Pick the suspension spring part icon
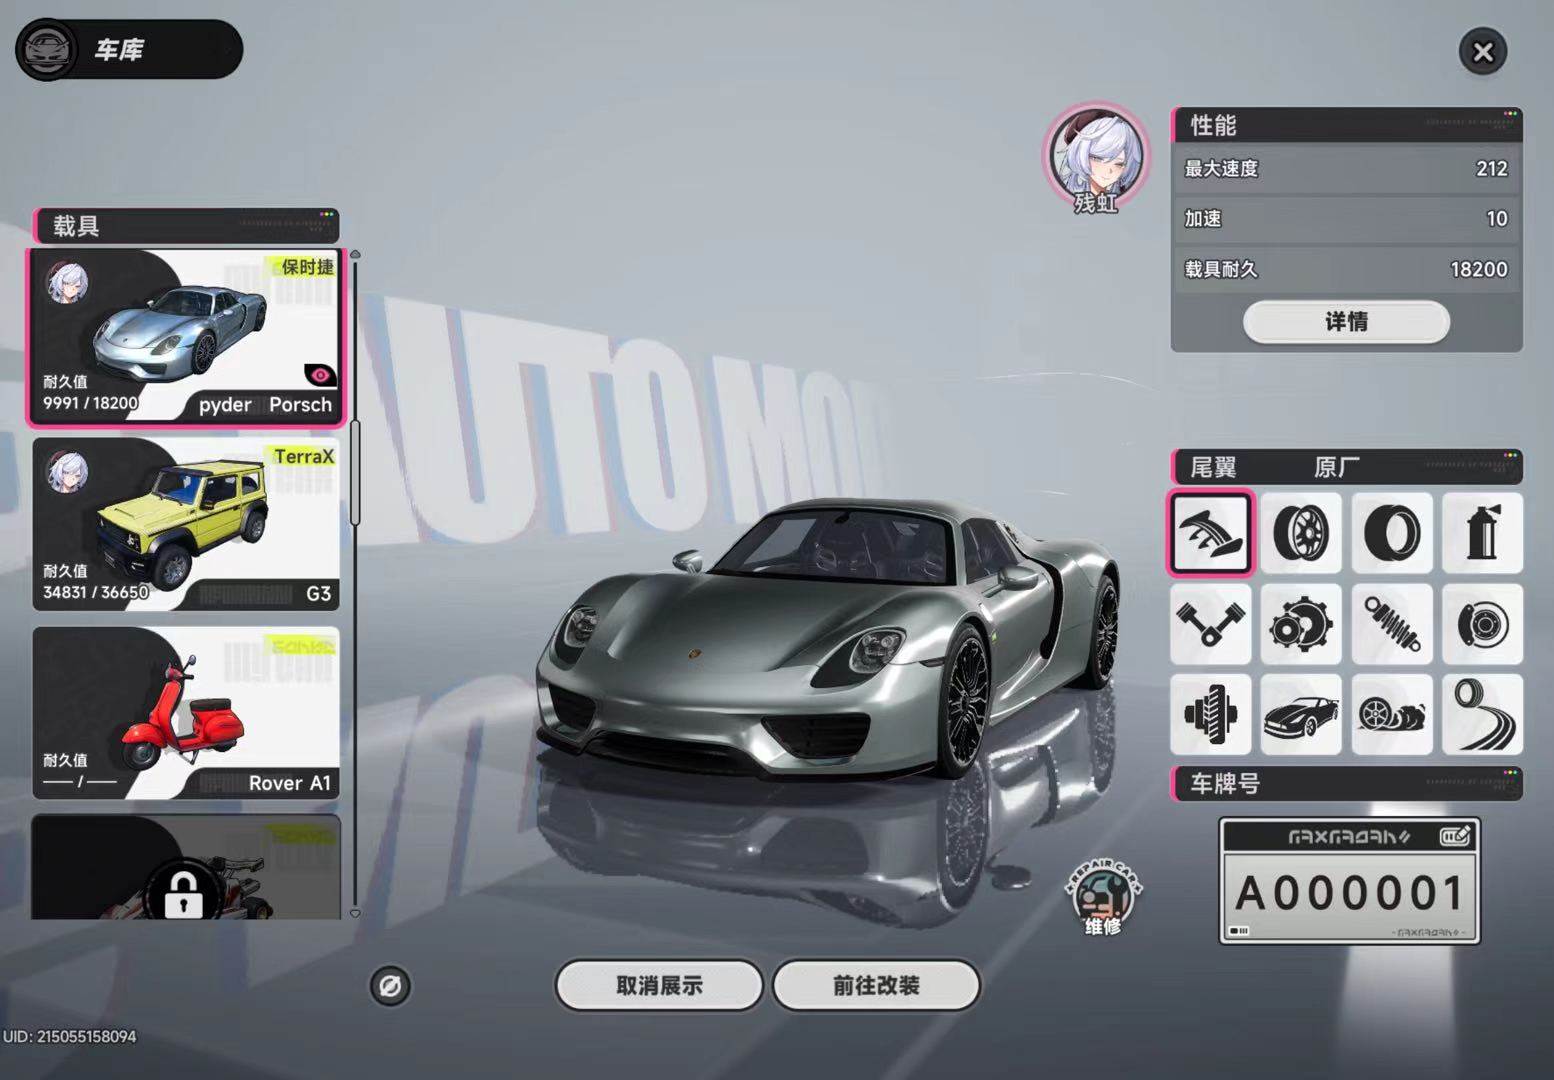 tap(1392, 624)
